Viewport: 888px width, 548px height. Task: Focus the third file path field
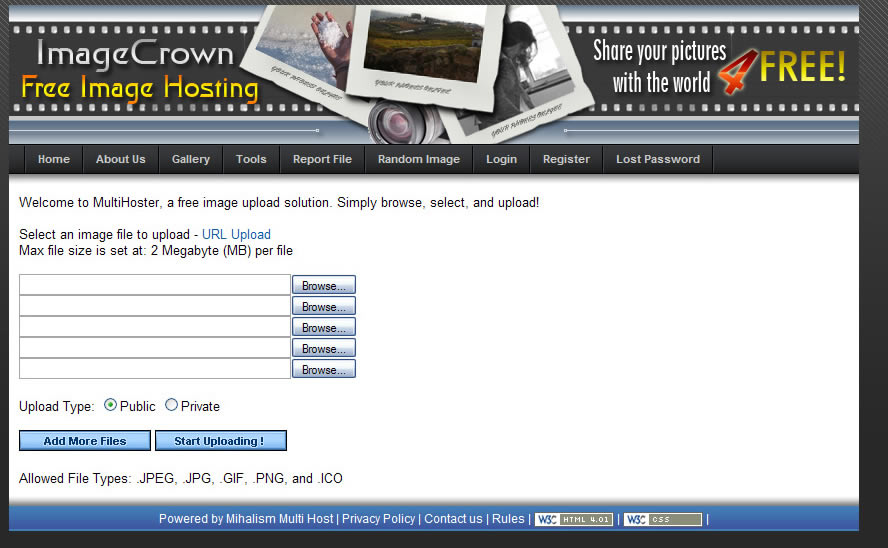[x=155, y=327]
